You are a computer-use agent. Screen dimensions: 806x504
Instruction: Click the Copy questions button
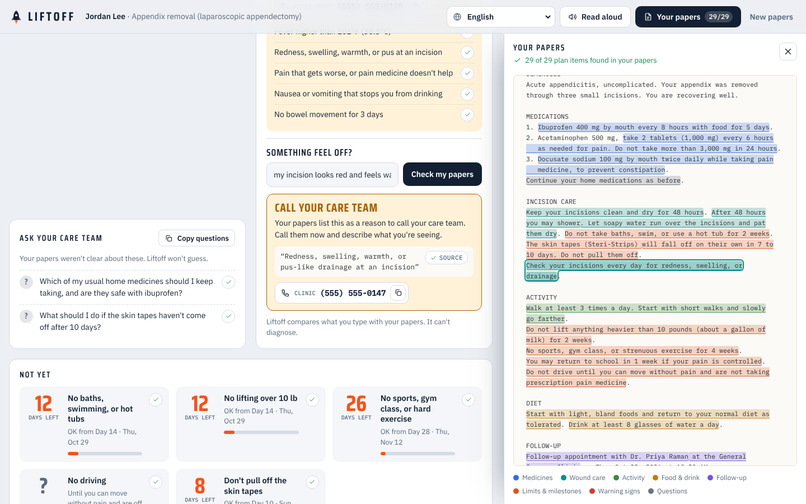coord(196,238)
